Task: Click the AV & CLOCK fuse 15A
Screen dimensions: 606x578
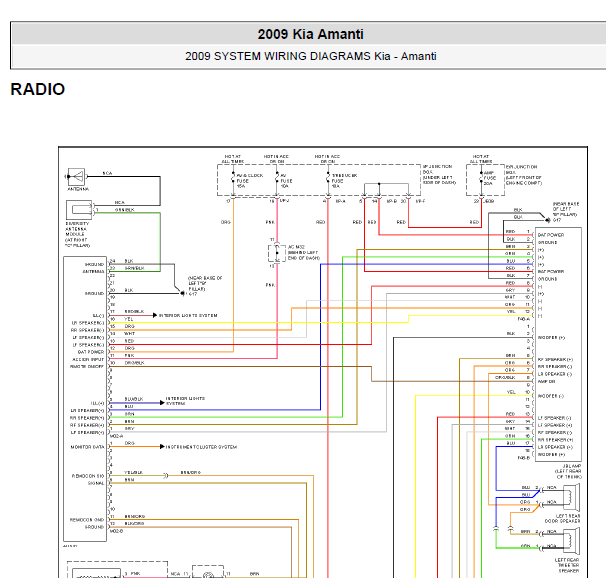Action: [233, 180]
